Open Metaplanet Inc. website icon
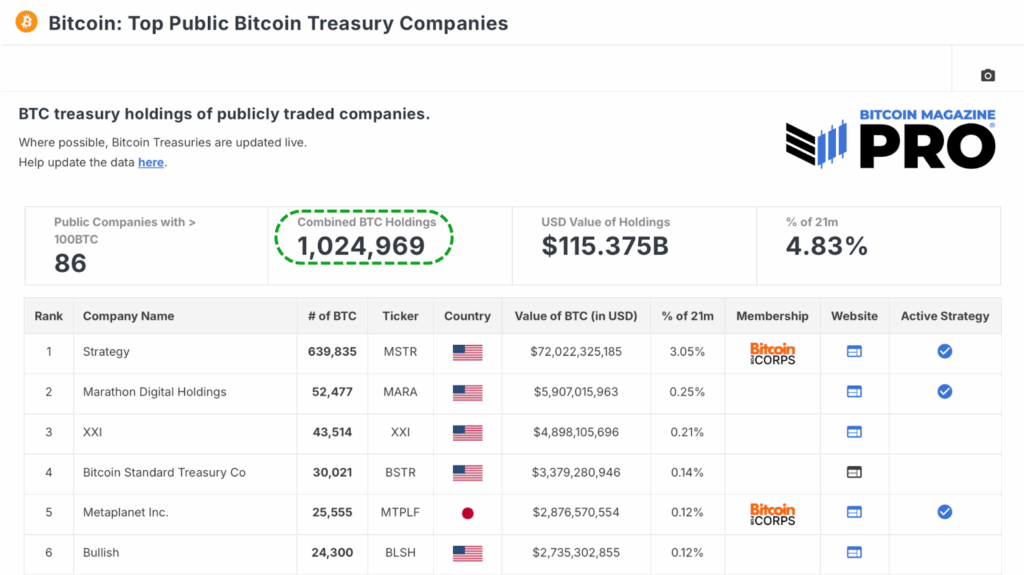The height and width of the screenshot is (575, 1024). click(x=854, y=512)
